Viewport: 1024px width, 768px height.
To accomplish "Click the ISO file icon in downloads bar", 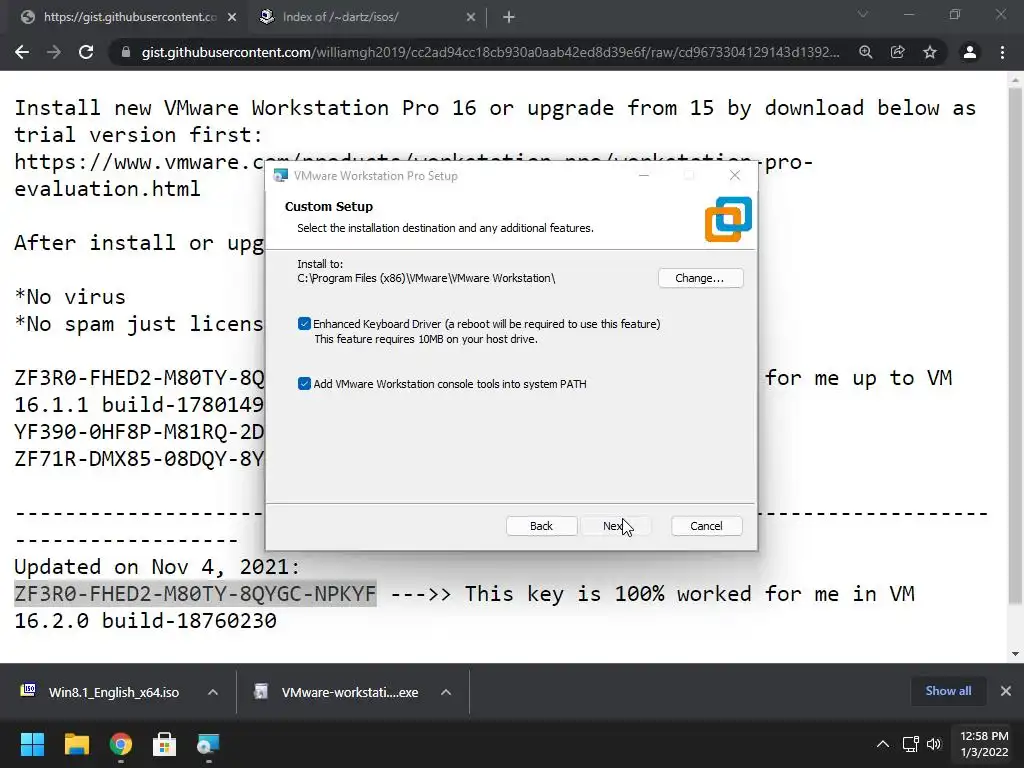I will point(28,690).
